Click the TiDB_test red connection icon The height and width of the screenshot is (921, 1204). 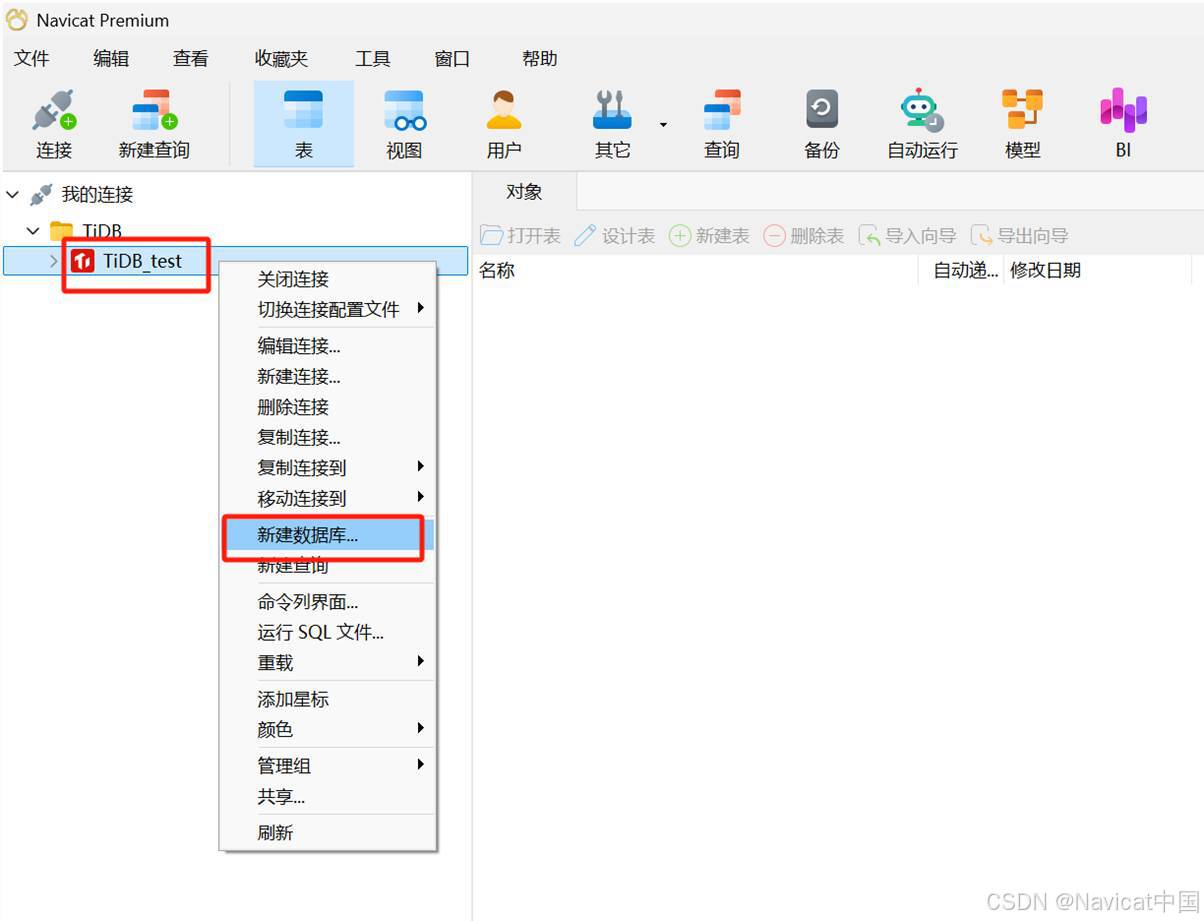82,261
